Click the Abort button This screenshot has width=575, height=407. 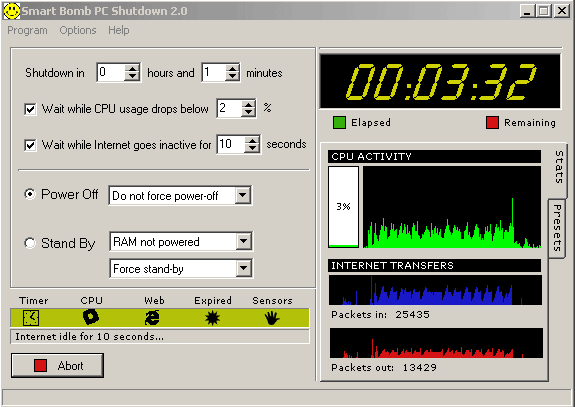click(x=57, y=365)
